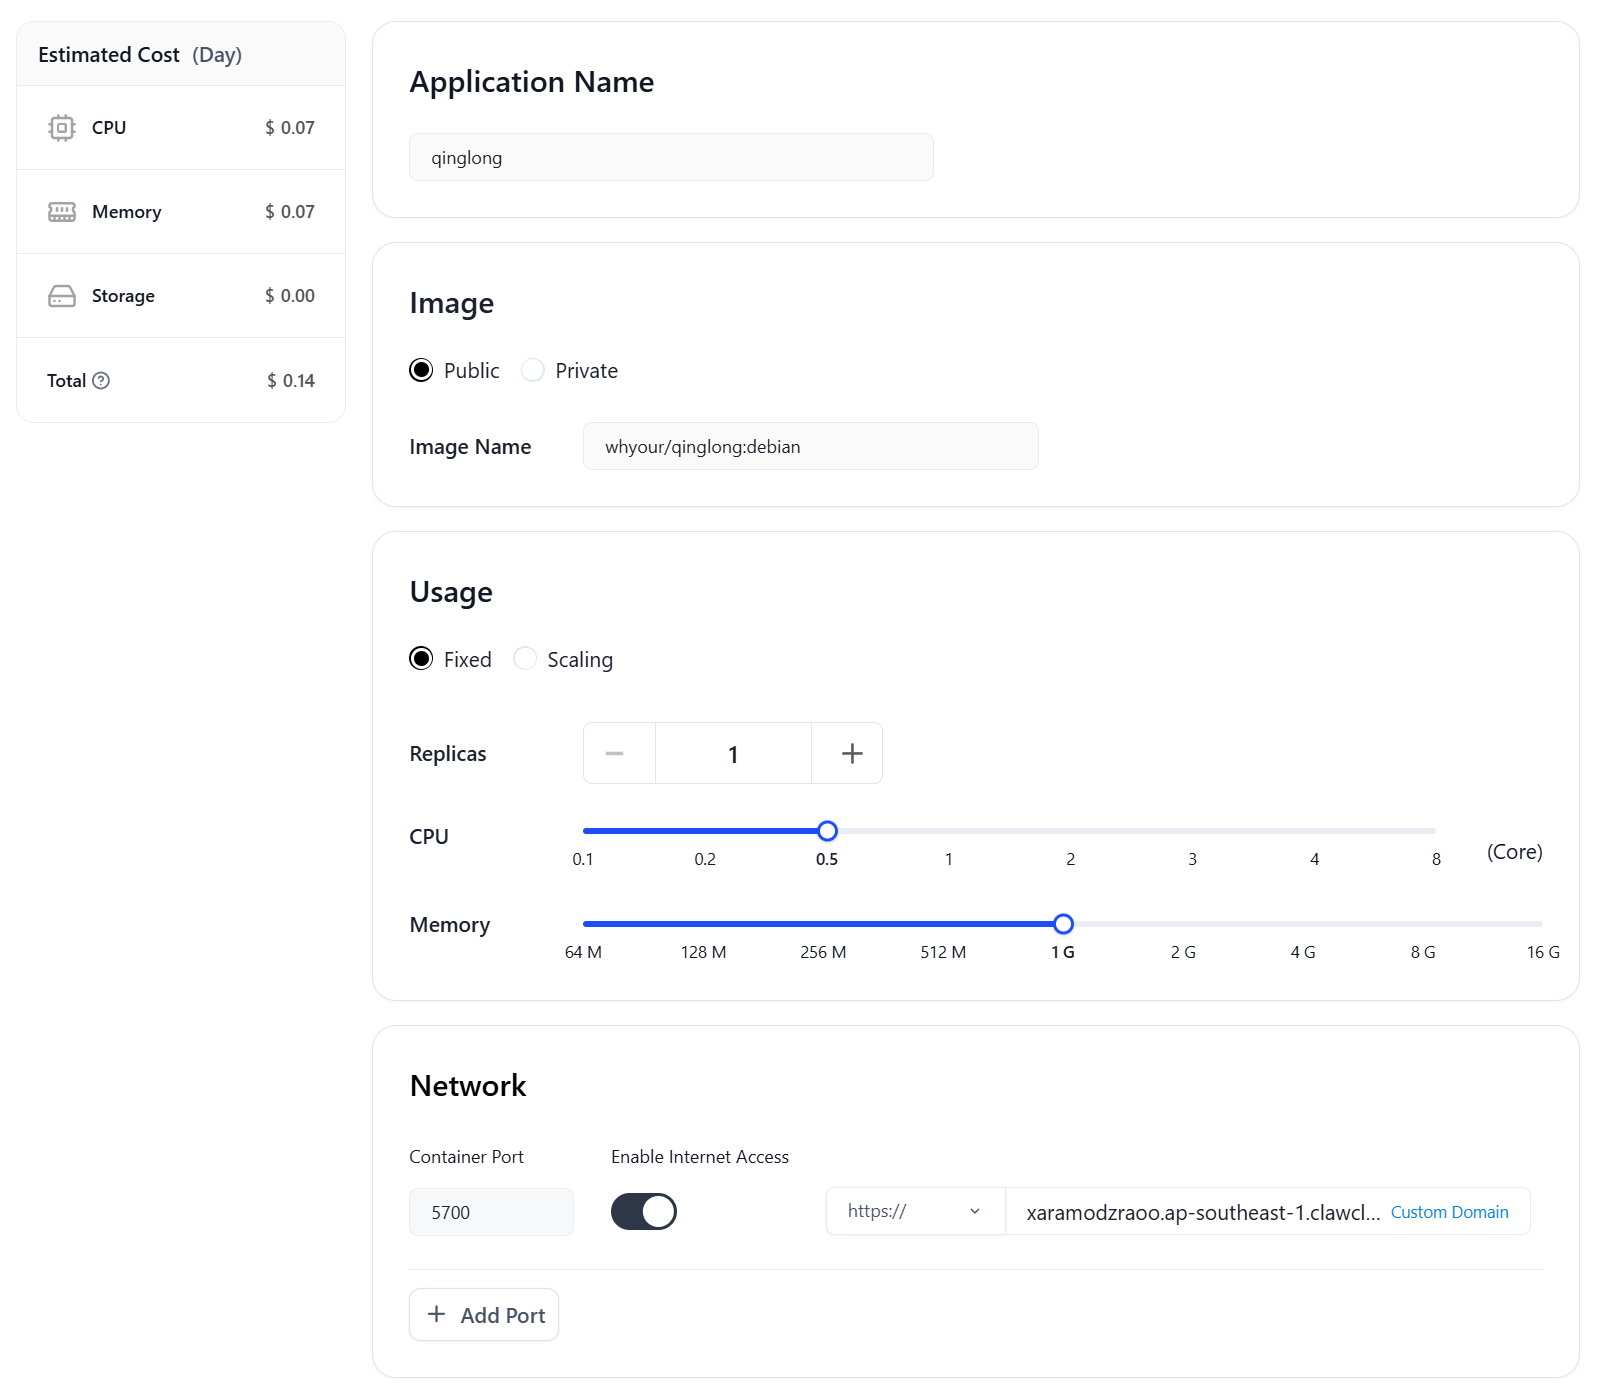Select the Fixed usage radio button
The width and height of the screenshot is (1612, 1383).
[x=422, y=659]
